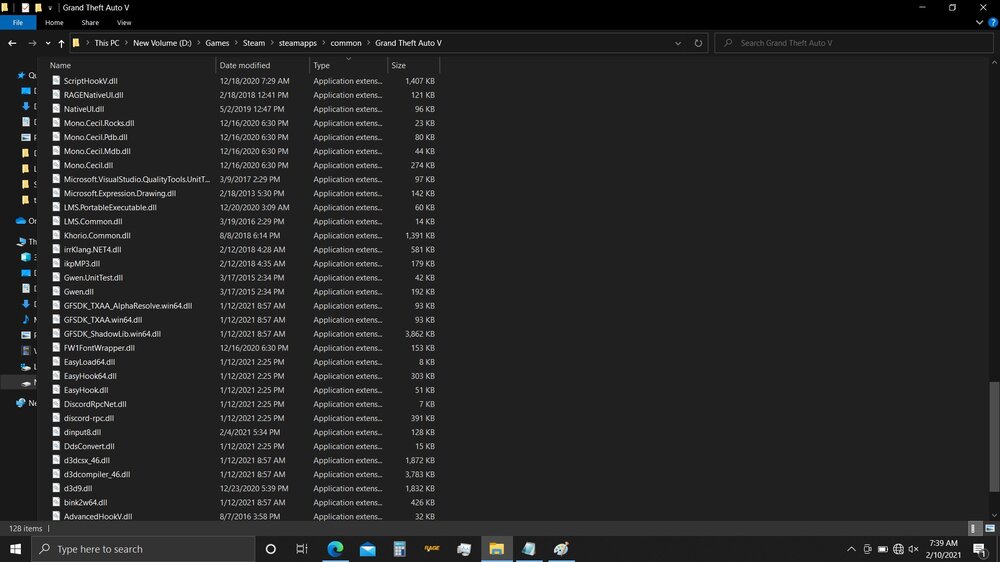Select the NativeUI.dll file
The height and width of the screenshot is (562, 1000).
84,109
